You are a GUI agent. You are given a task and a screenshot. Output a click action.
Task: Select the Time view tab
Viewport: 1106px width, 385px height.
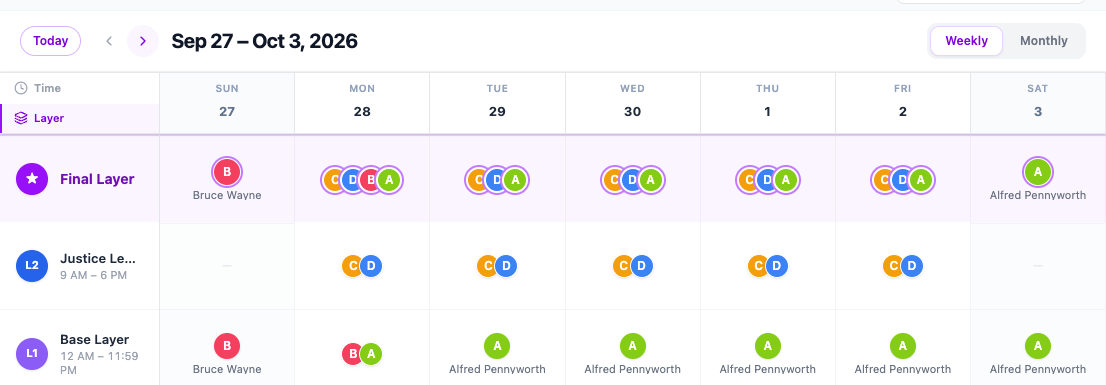click(80, 88)
